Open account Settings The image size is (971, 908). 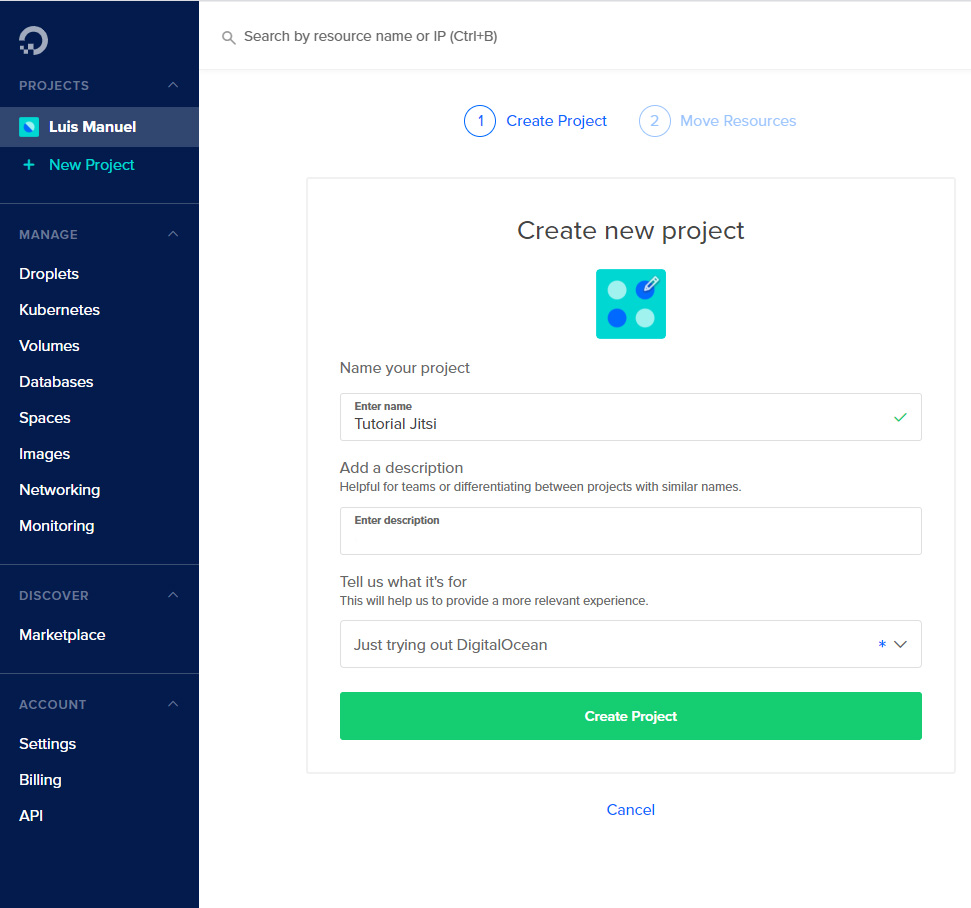(x=48, y=744)
